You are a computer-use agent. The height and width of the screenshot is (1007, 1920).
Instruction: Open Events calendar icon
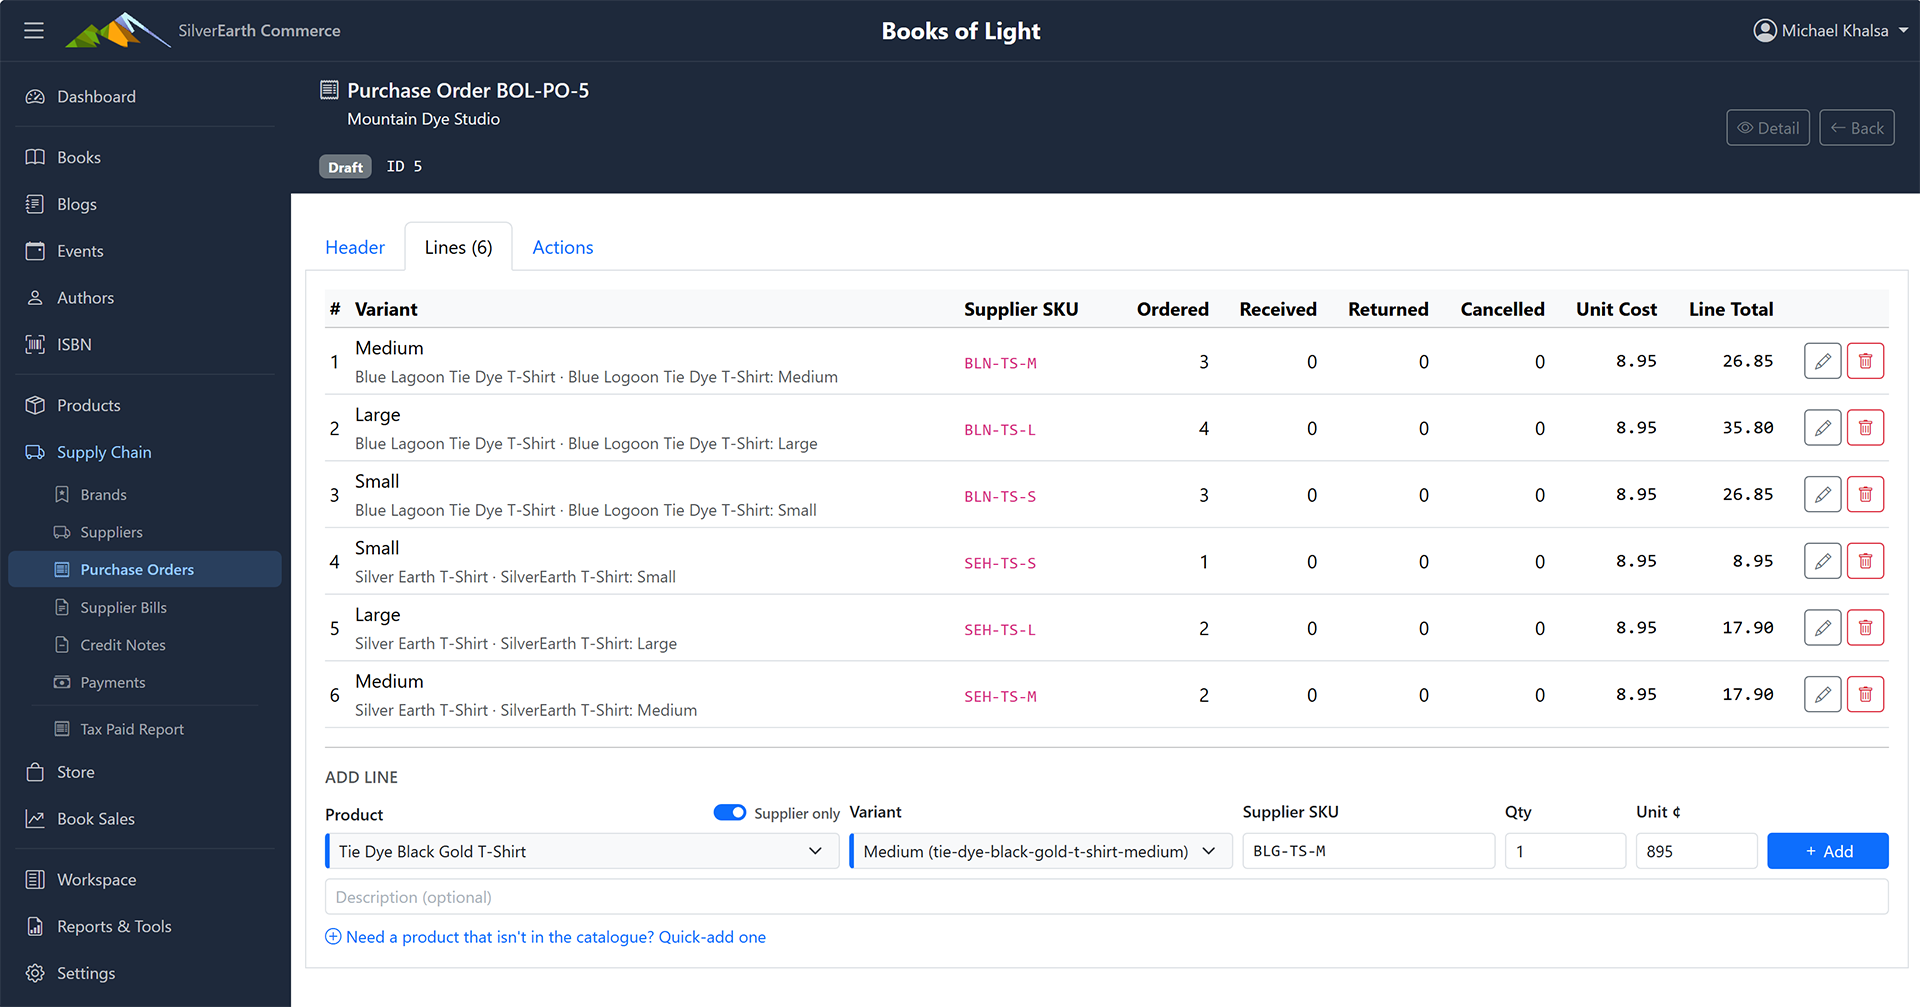click(x=35, y=251)
